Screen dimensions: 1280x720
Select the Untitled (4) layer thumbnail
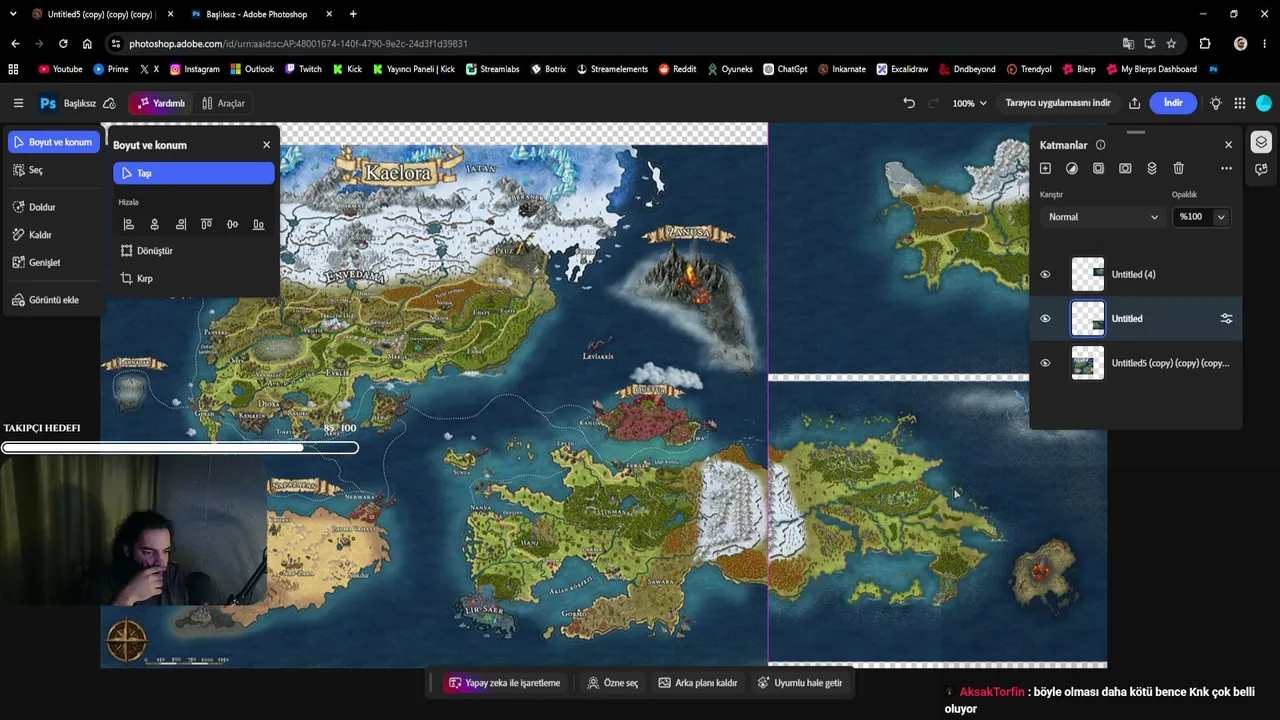(1088, 275)
